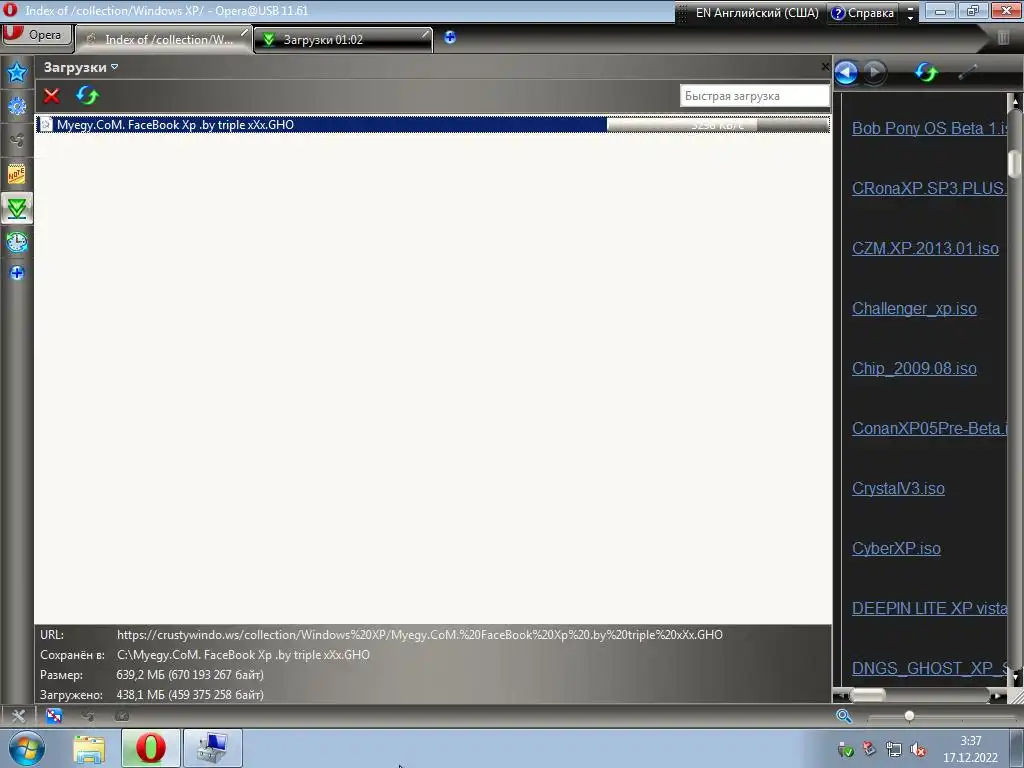
Task: Switch to the Загрузки 01:02 tab
Action: [344, 40]
